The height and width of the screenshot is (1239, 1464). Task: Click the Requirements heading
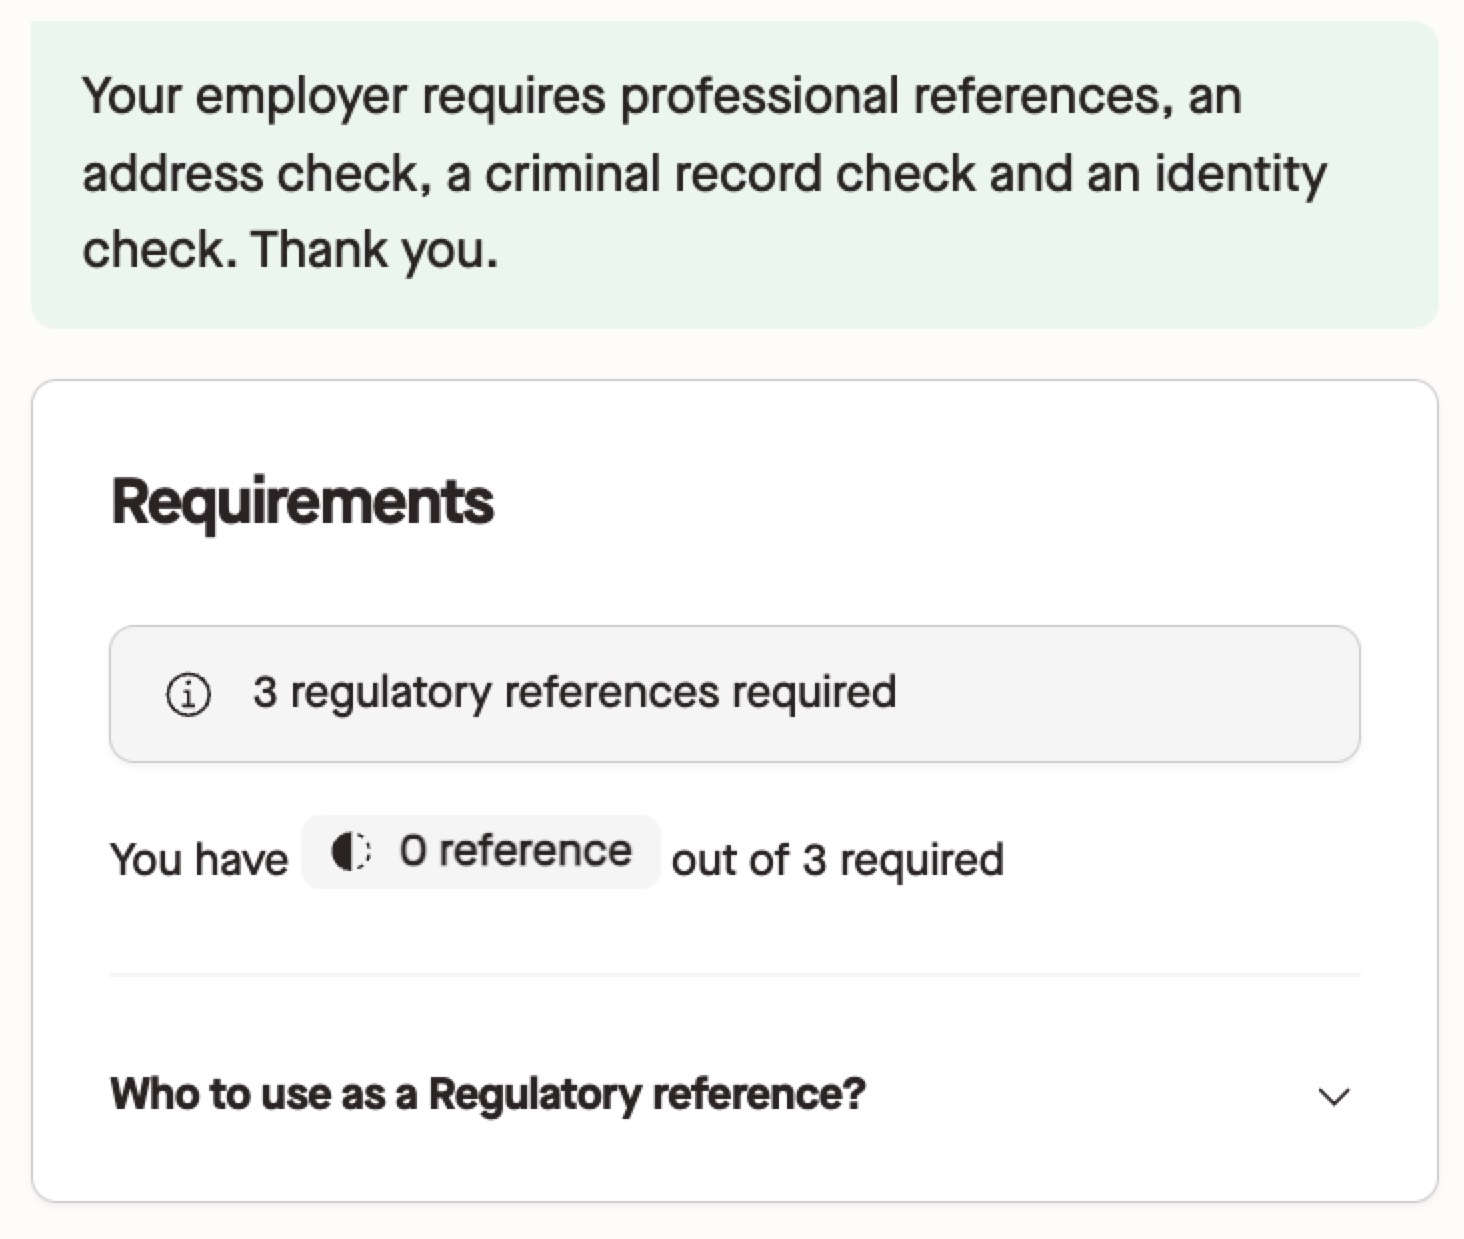[x=302, y=502]
